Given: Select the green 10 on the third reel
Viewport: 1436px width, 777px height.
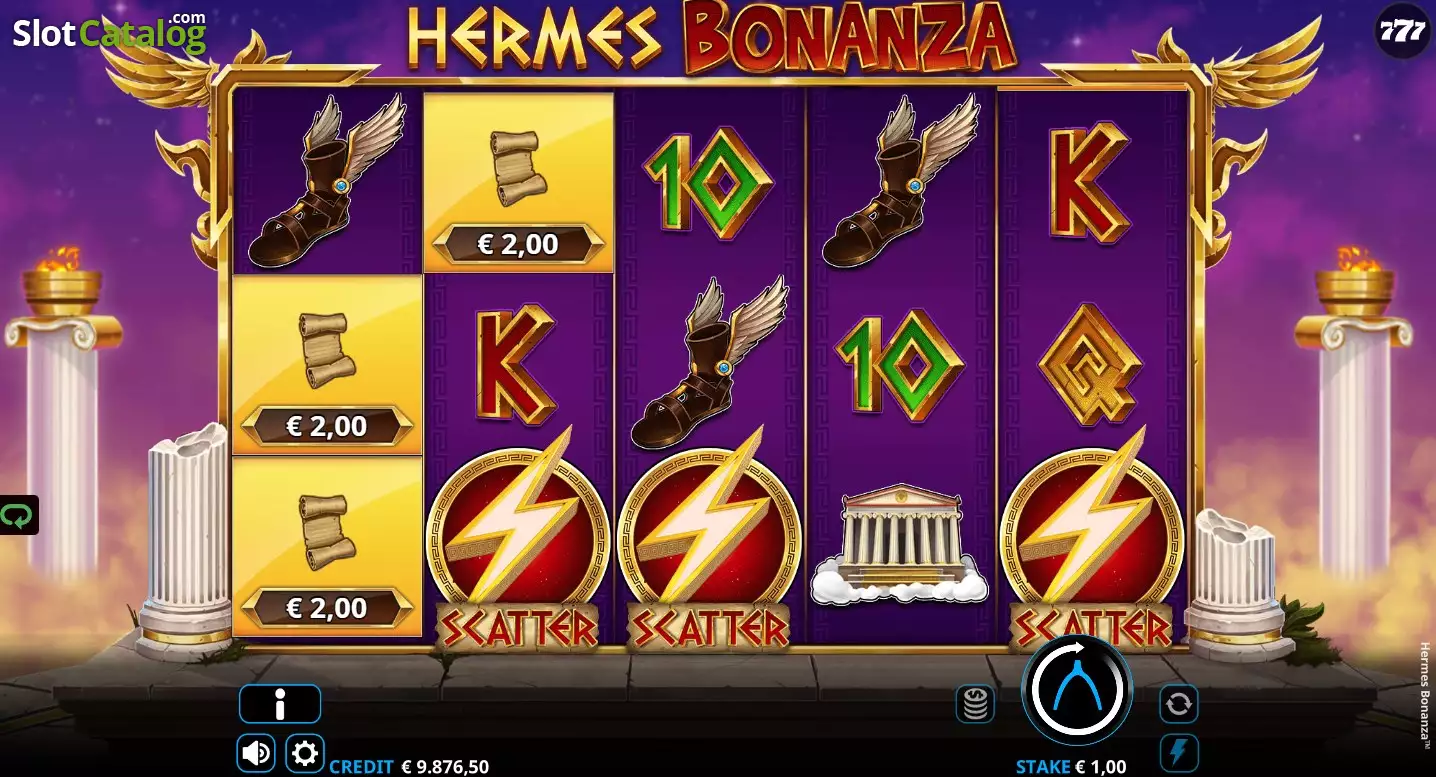Looking at the screenshot, I should tap(708, 182).
